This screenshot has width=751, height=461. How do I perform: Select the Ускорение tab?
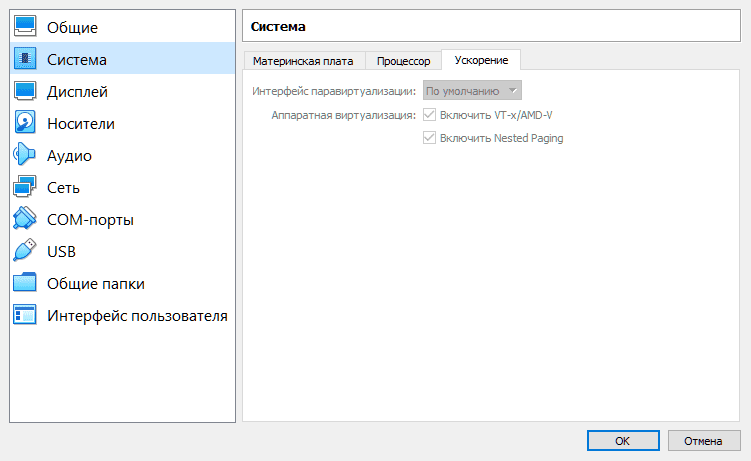(x=481, y=60)
